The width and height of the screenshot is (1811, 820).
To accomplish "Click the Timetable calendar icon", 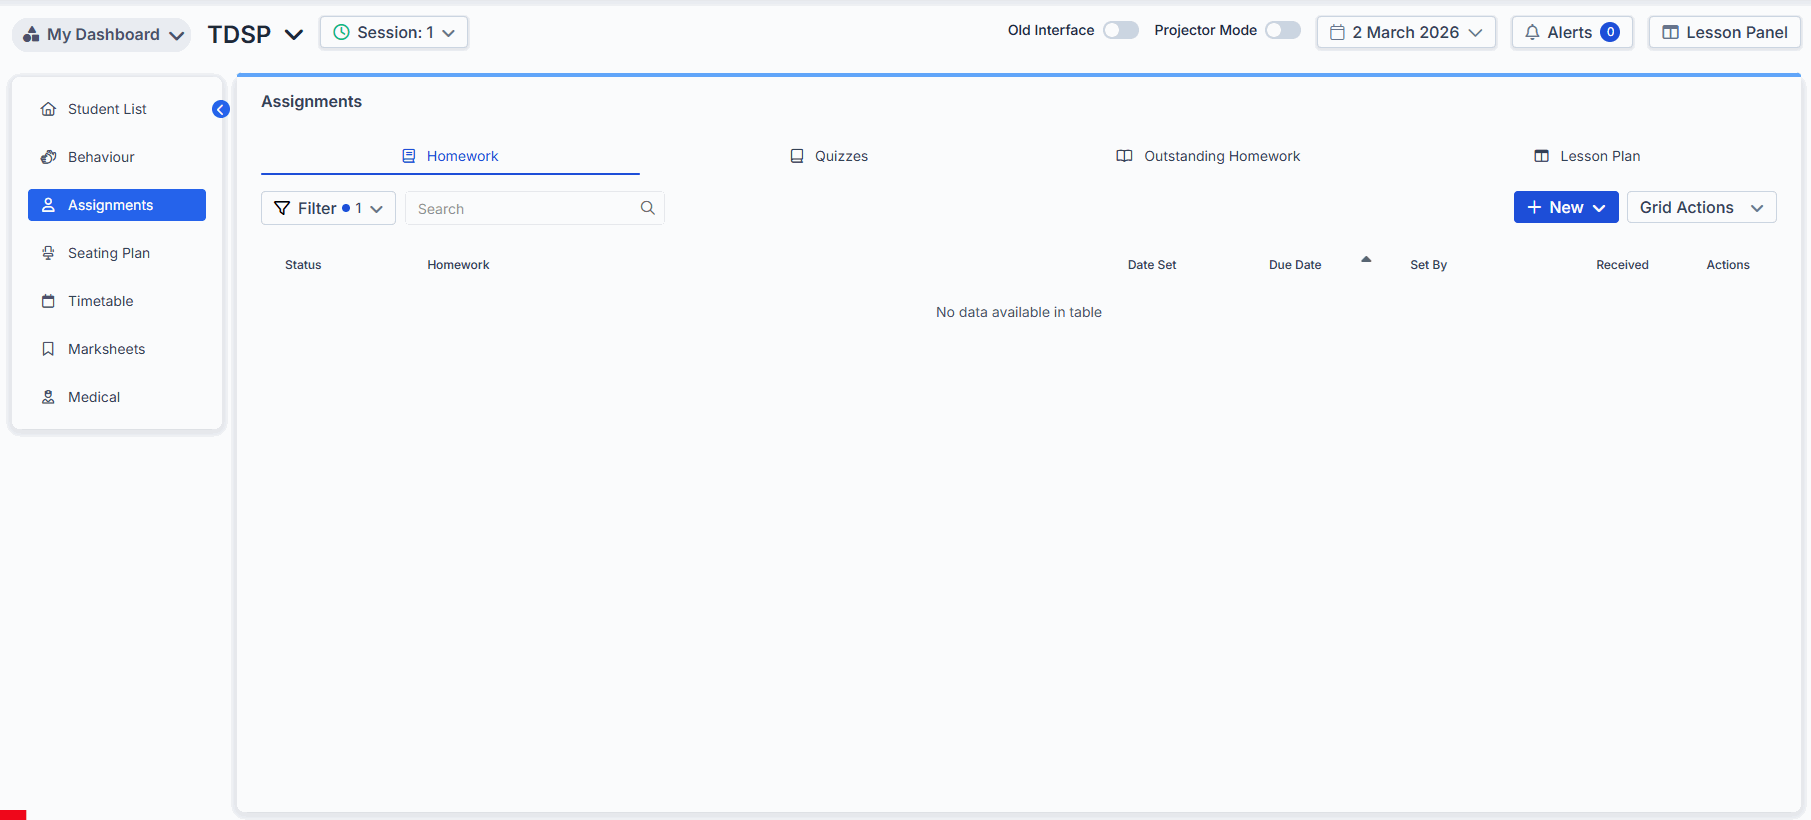I will coord(48,301).
